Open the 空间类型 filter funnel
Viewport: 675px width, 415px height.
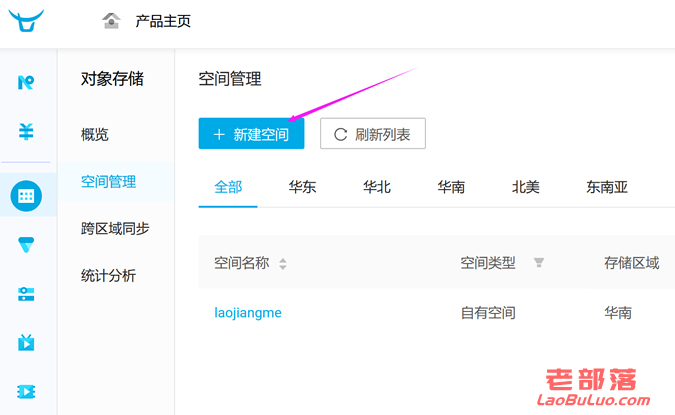(x=539, y=262)
